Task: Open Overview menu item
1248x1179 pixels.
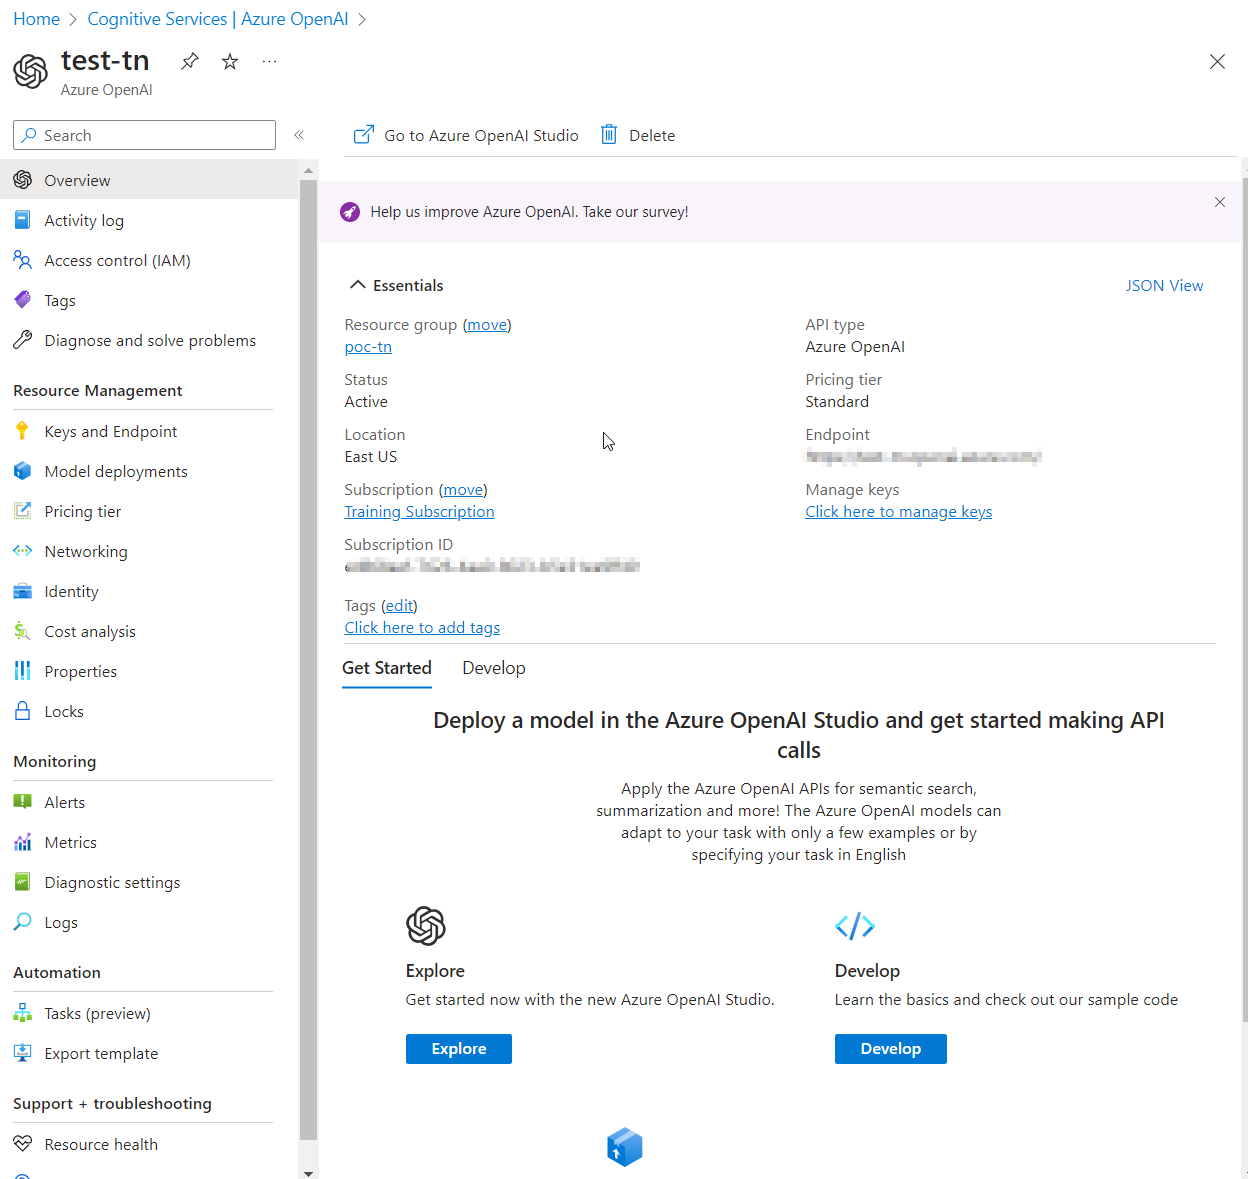Action: pyautogui.click(x=149, y=180)
